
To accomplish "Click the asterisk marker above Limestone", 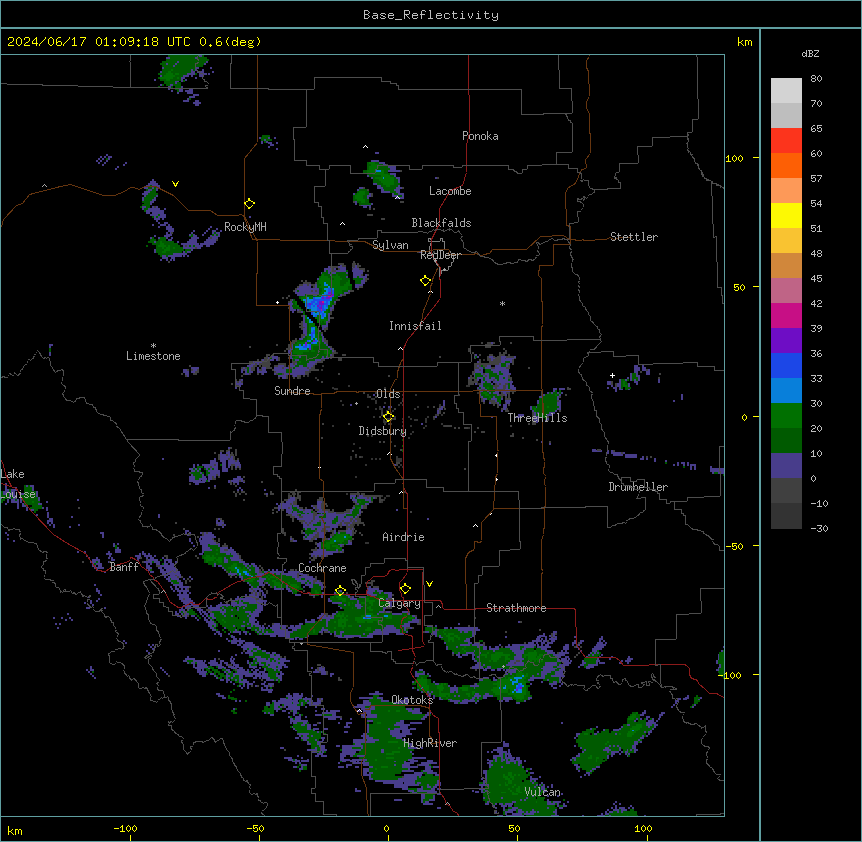I will tap(153, 346).
